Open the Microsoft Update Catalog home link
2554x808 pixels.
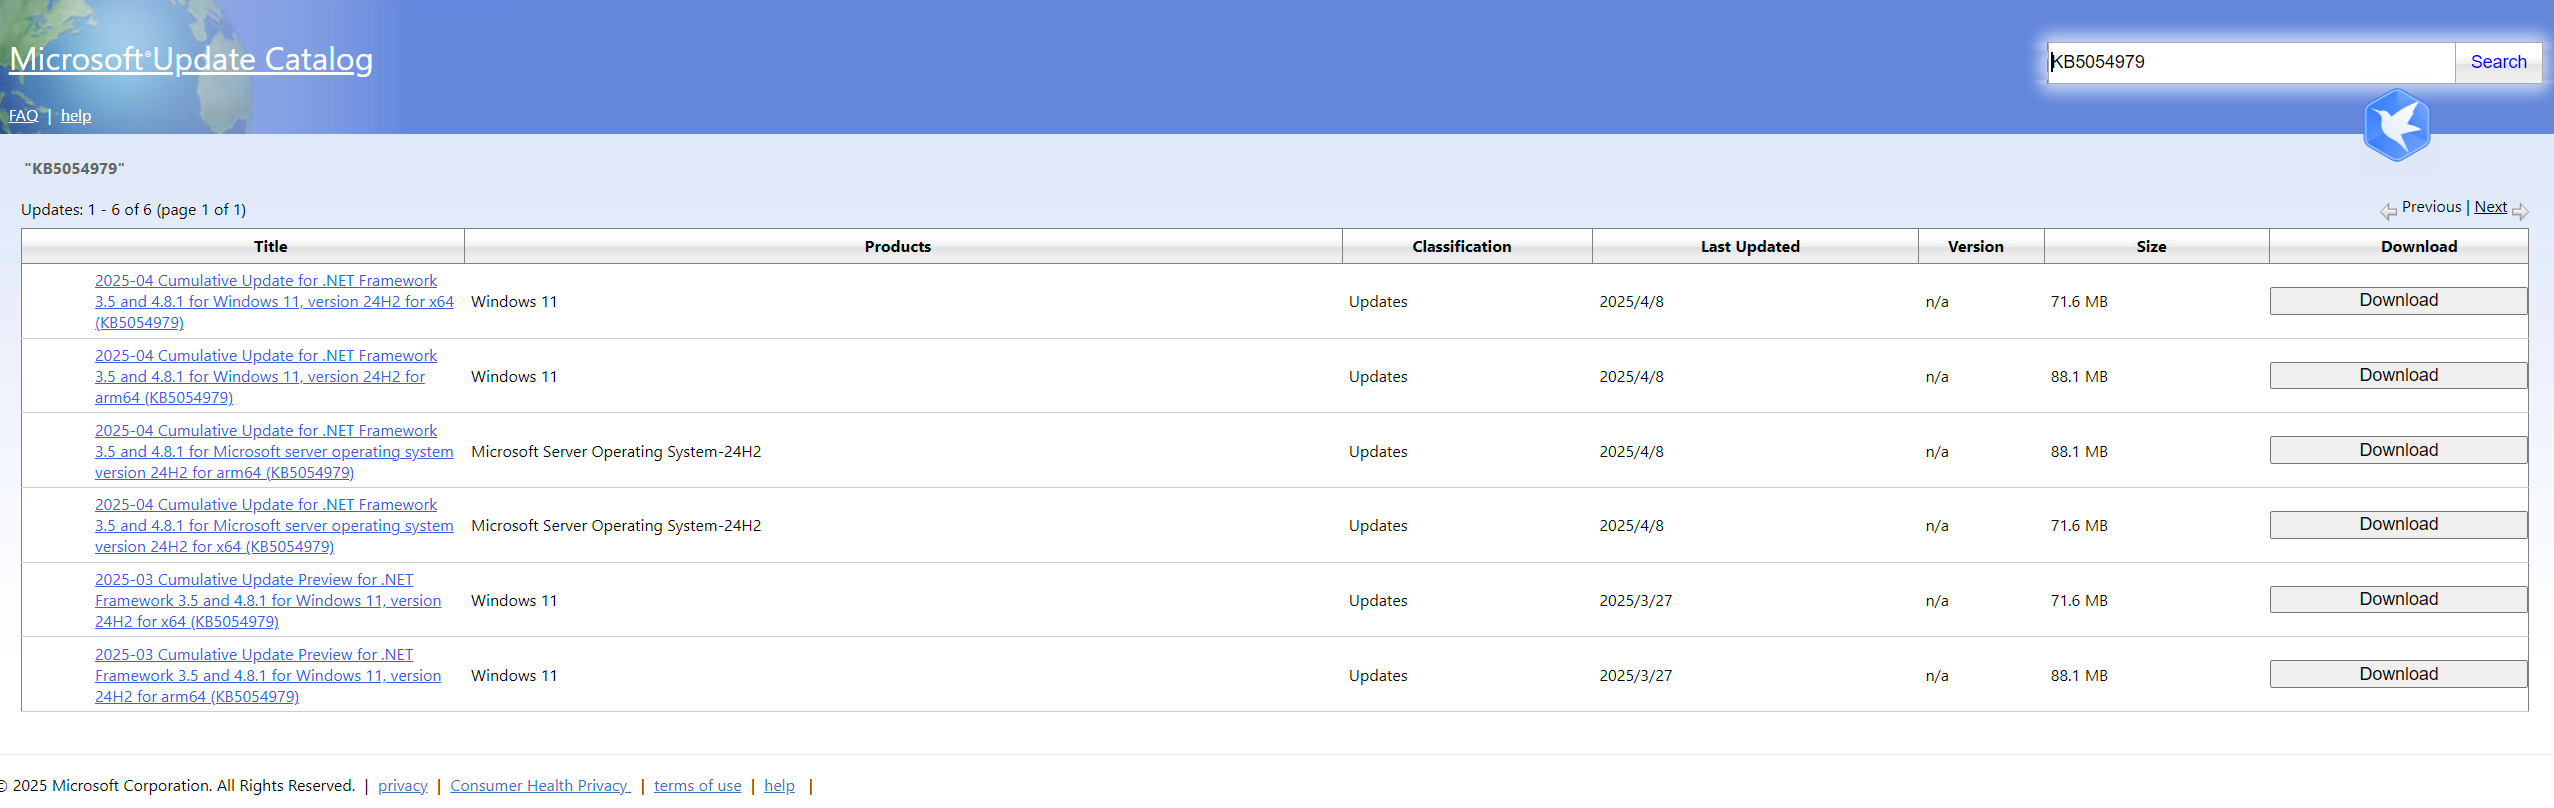click(191, 59)
